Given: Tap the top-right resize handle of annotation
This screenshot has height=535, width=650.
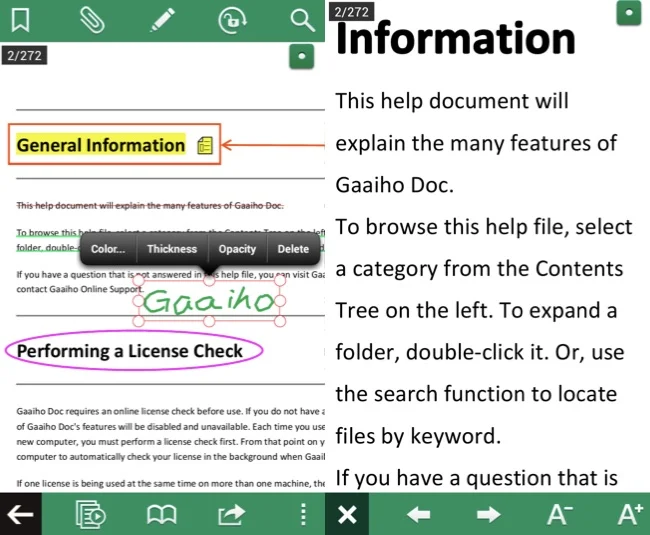Looking at the screenshot, I should click(280, 281).
